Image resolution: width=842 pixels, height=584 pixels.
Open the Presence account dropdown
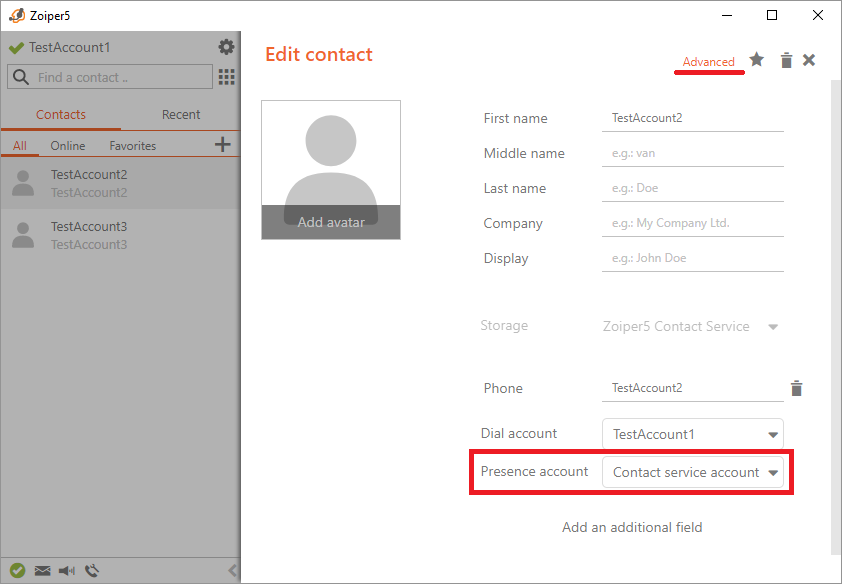point(772,473)
